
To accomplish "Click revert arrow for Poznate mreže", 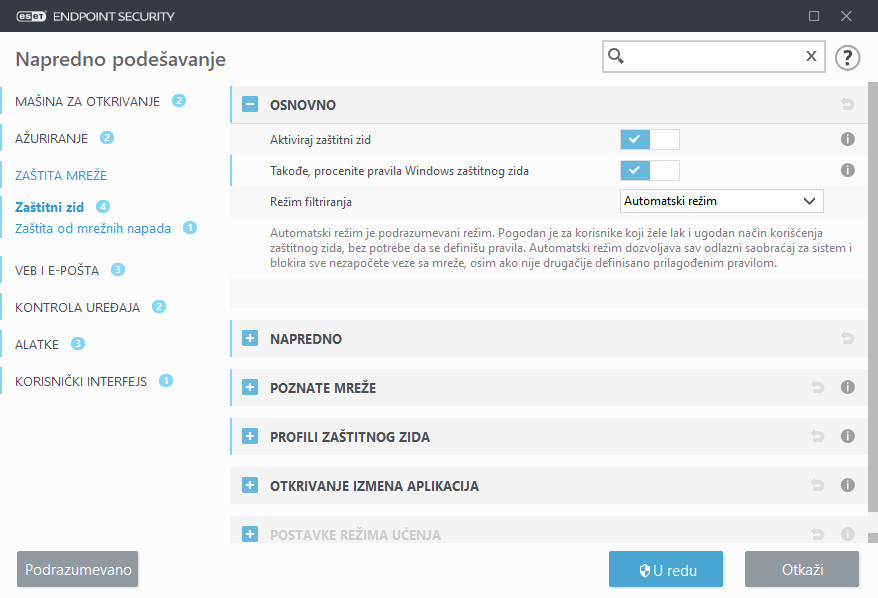I will tap(818, 387).
